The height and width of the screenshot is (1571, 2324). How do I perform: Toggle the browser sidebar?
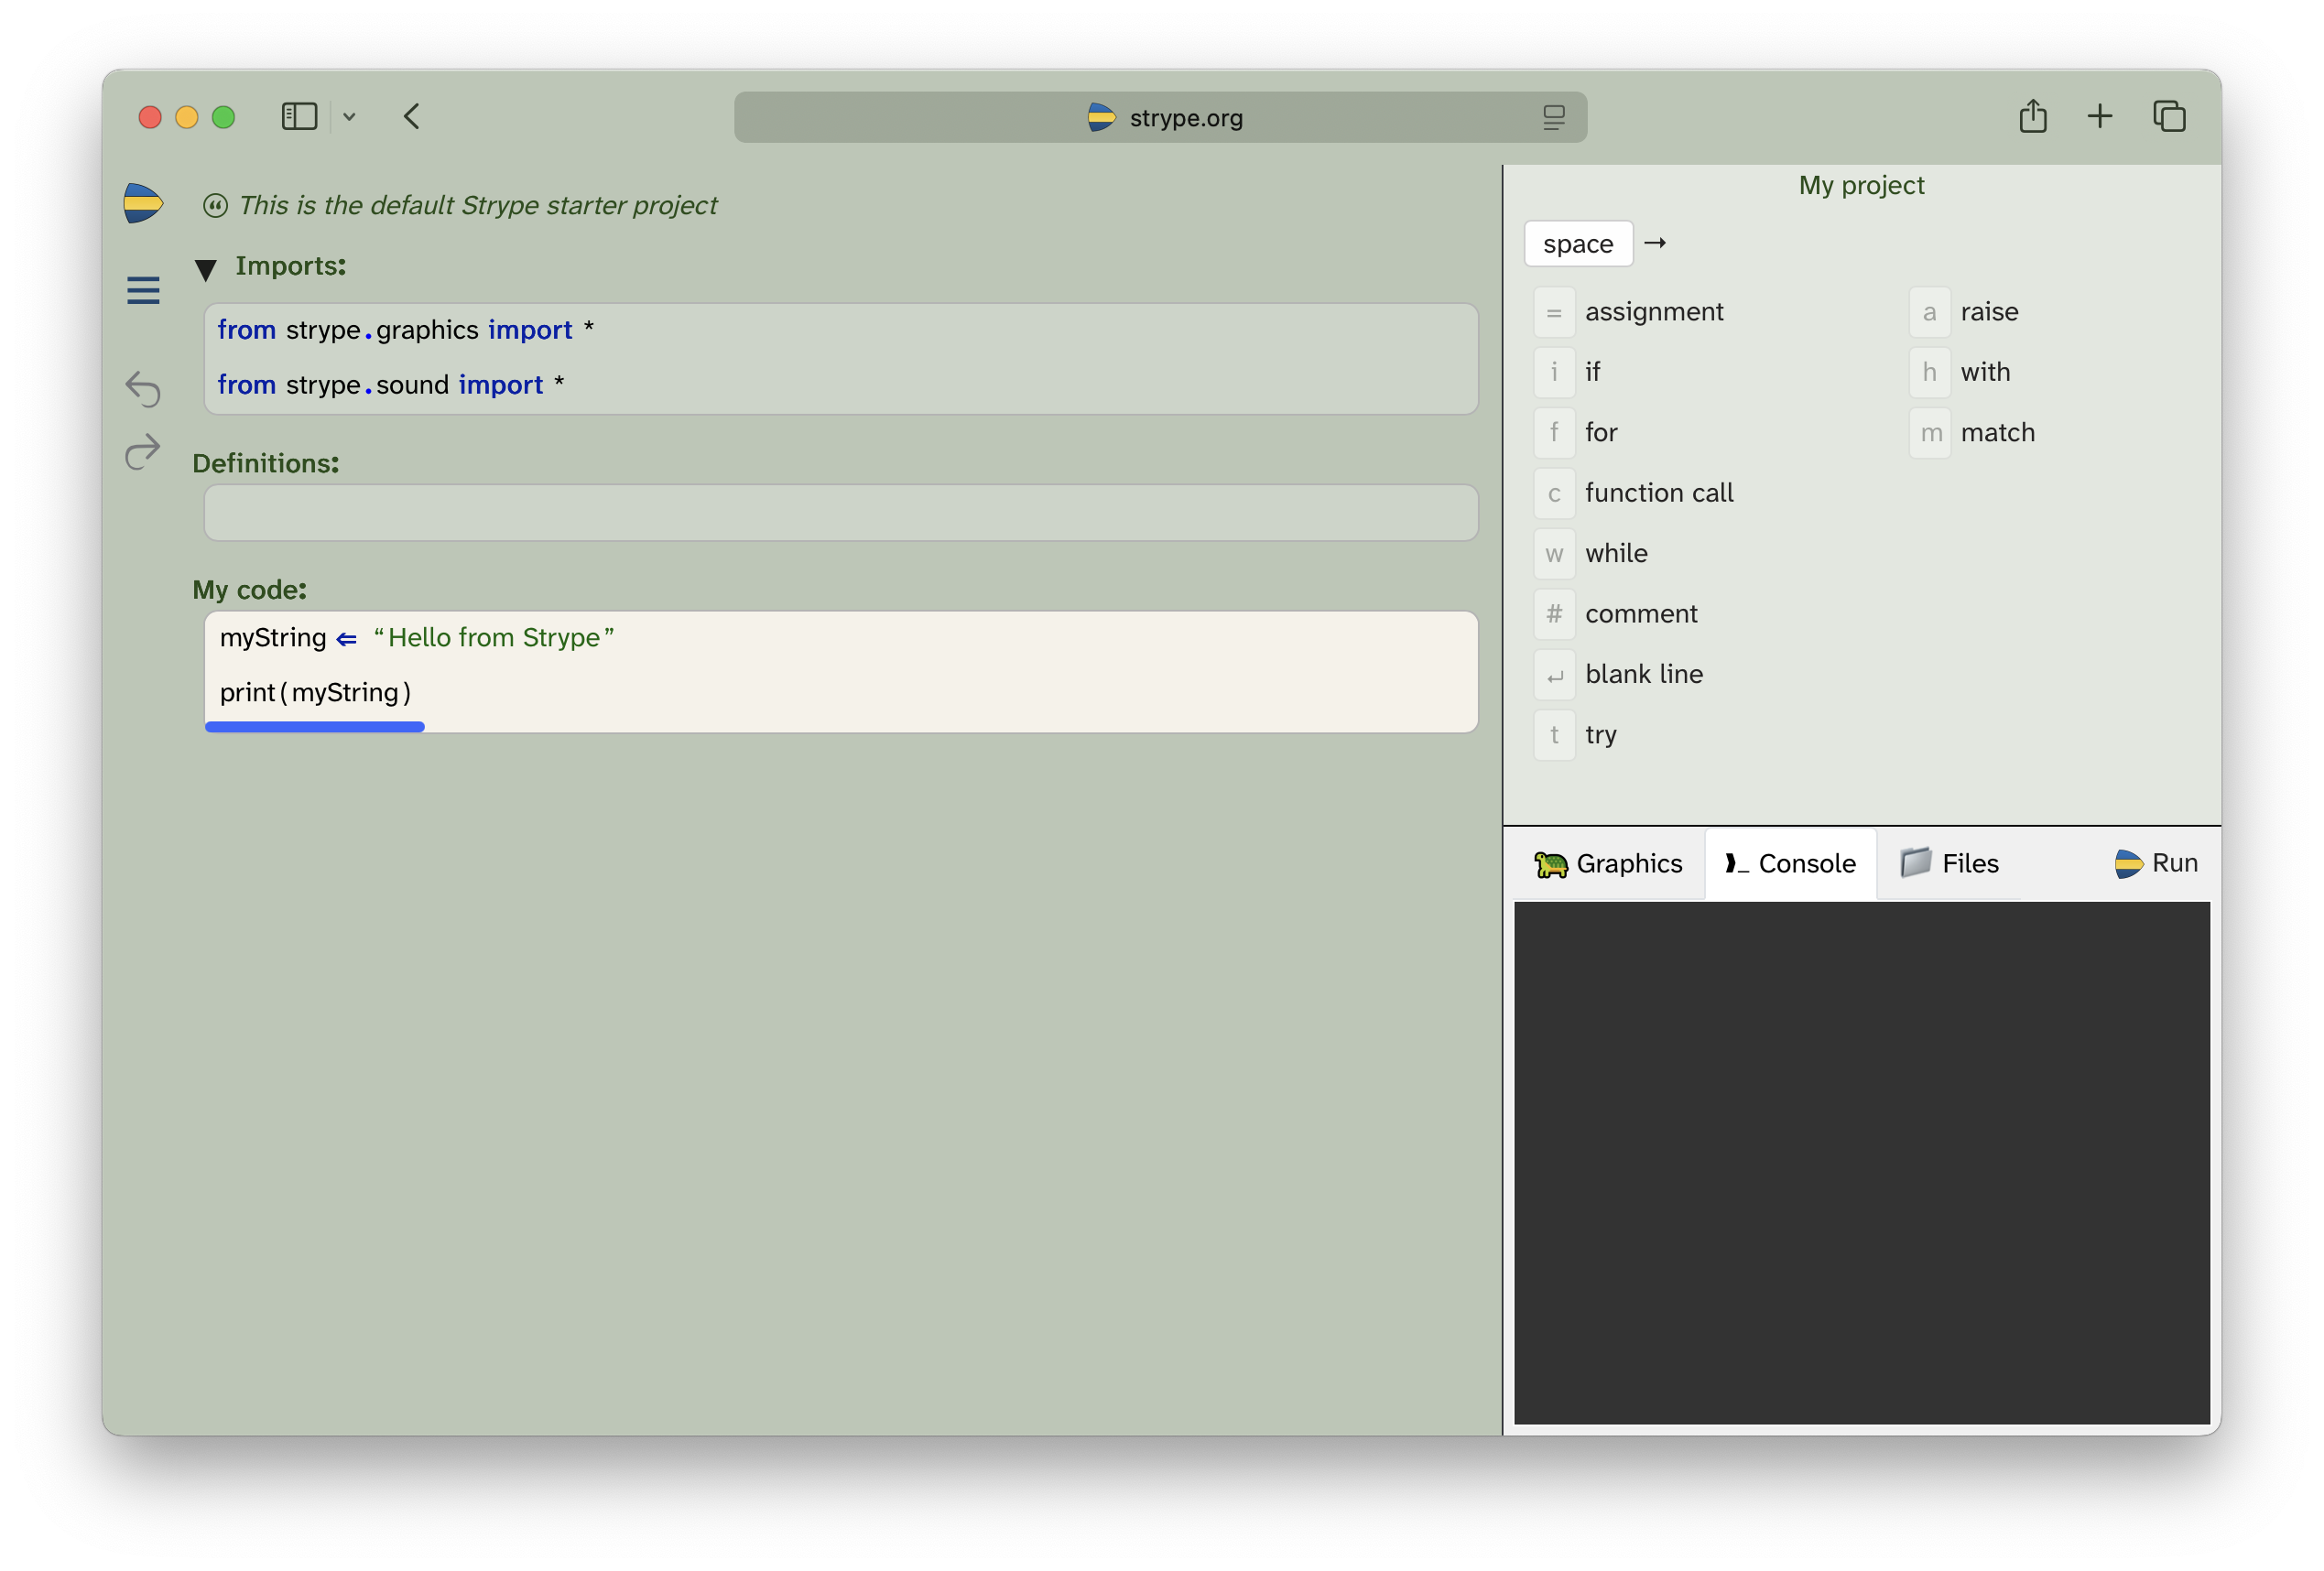[x=299, y=117]
